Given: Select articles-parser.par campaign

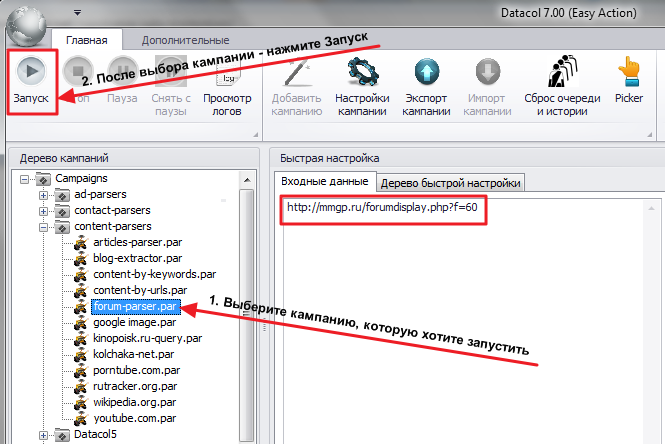Looking at the screenshot, I should [x=137, y=242].
